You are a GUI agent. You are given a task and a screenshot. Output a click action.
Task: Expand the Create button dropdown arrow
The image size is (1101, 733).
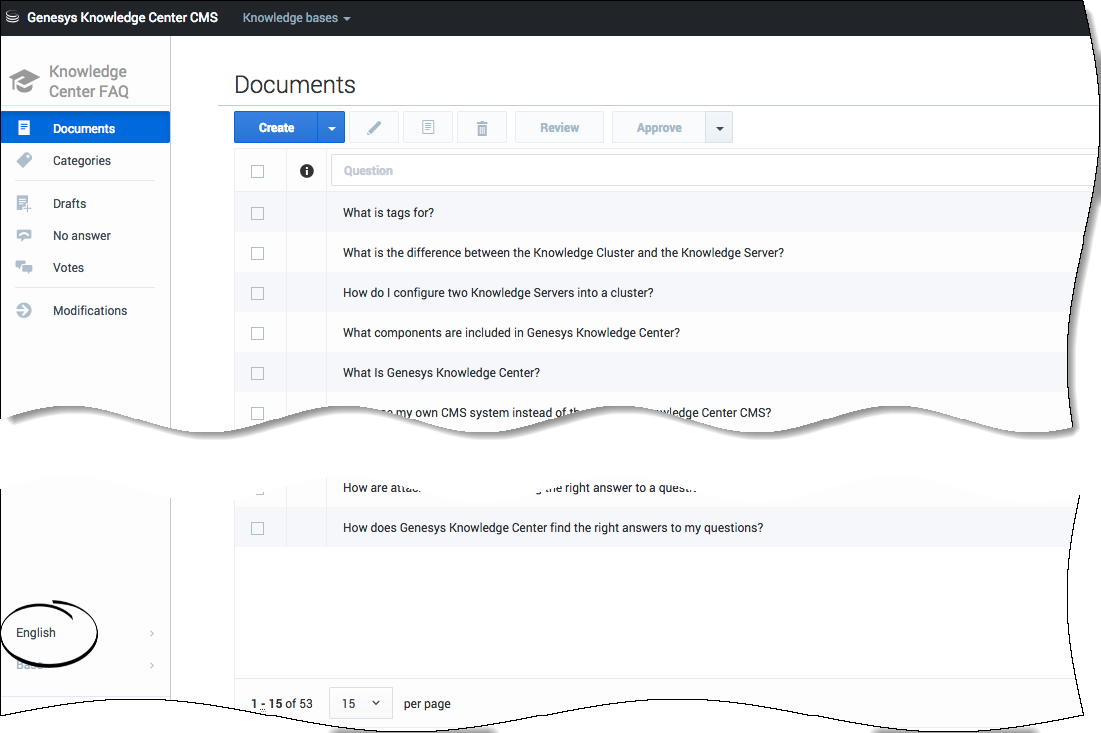pyautogui.click(x=331, y=128)
